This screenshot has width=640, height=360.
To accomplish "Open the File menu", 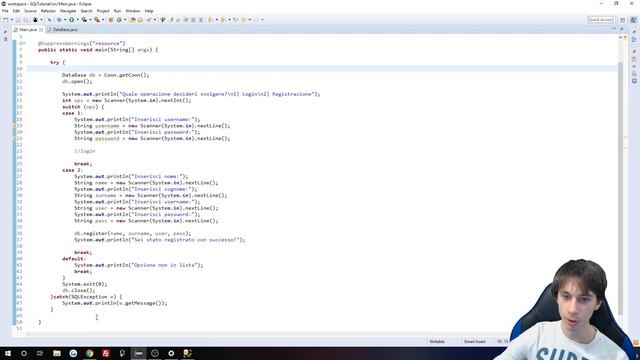I will [5, 11].
